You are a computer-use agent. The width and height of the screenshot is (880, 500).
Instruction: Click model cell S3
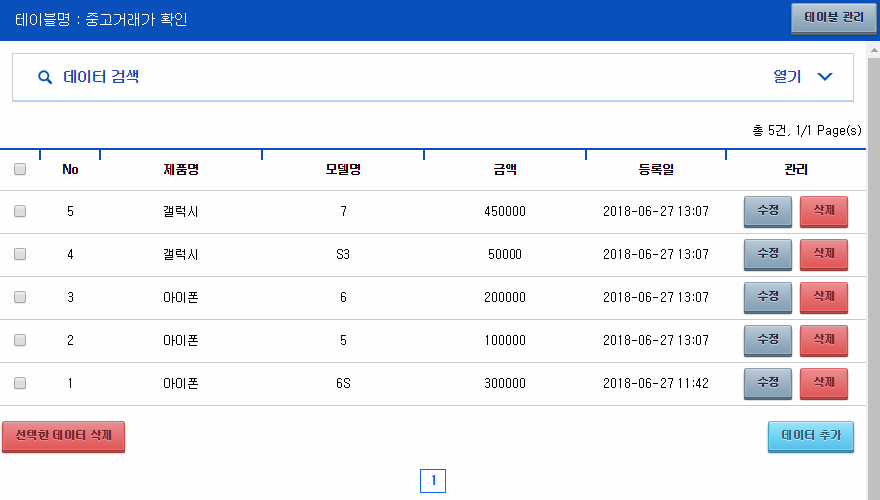343,254
